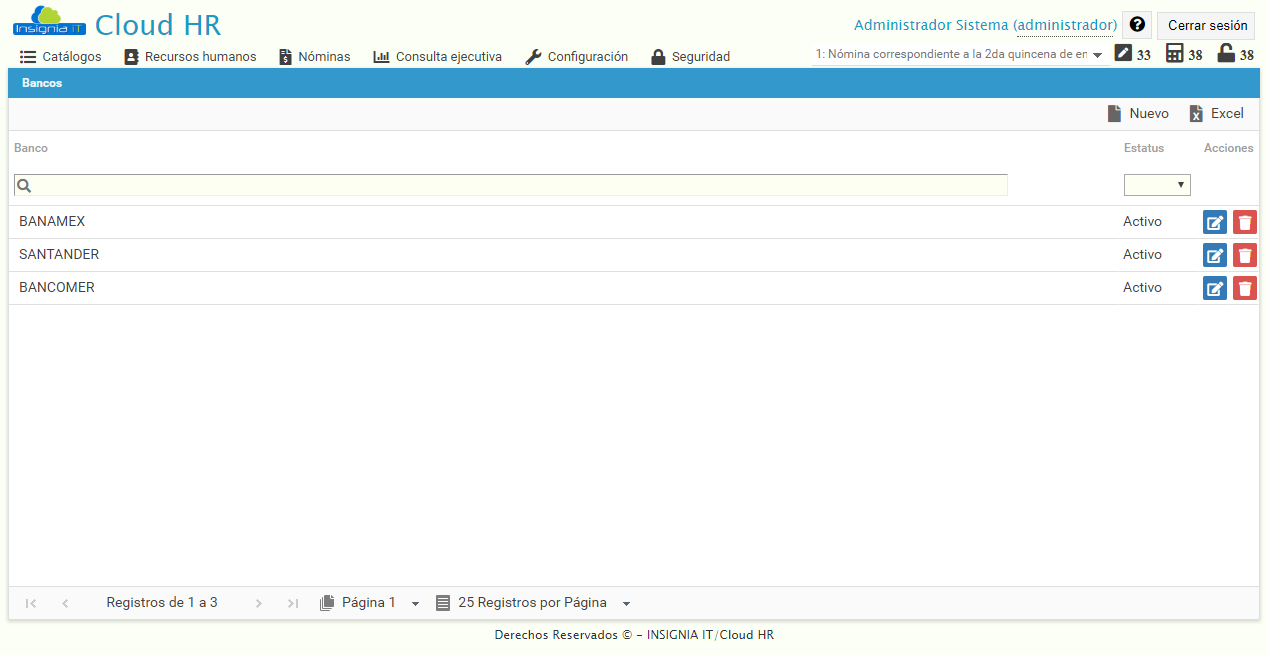The image size is (1268, 655).
Task: Open help with the question mark icon
Action: click(x=1136, y=24)
